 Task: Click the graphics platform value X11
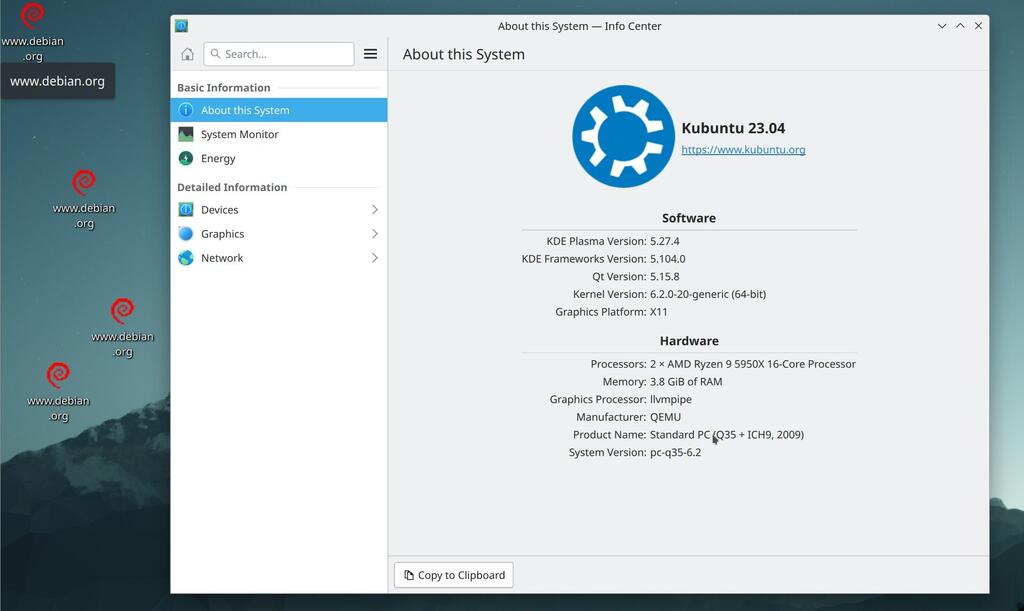pos(658,312)
